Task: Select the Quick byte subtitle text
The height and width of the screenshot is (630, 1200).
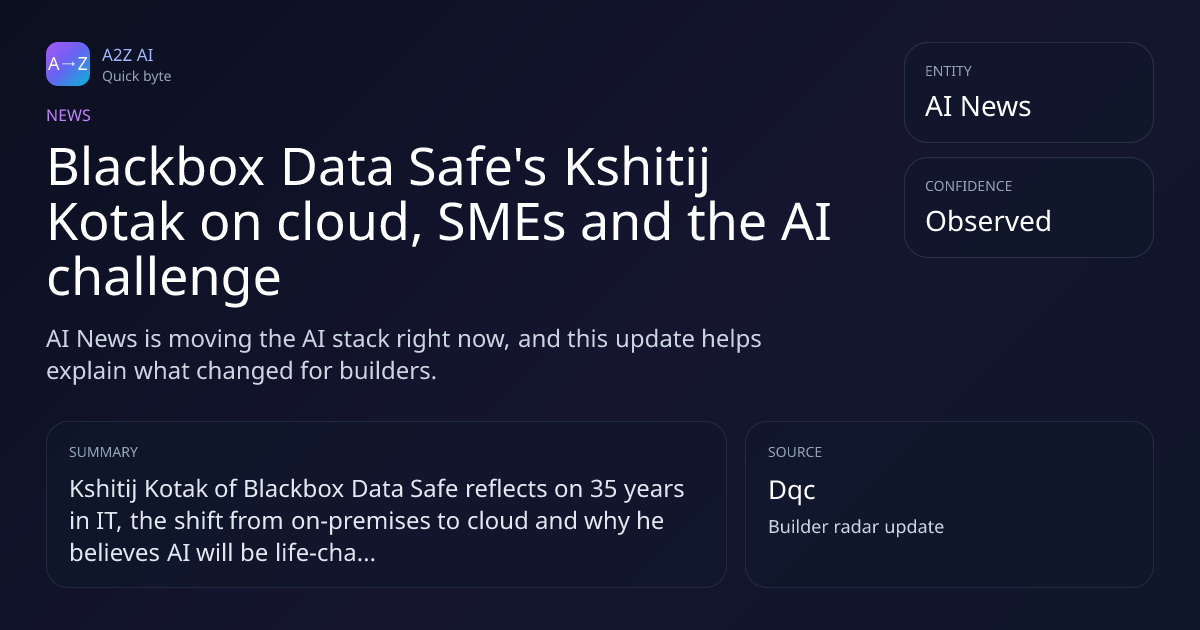Action: (x=136, y=76)
